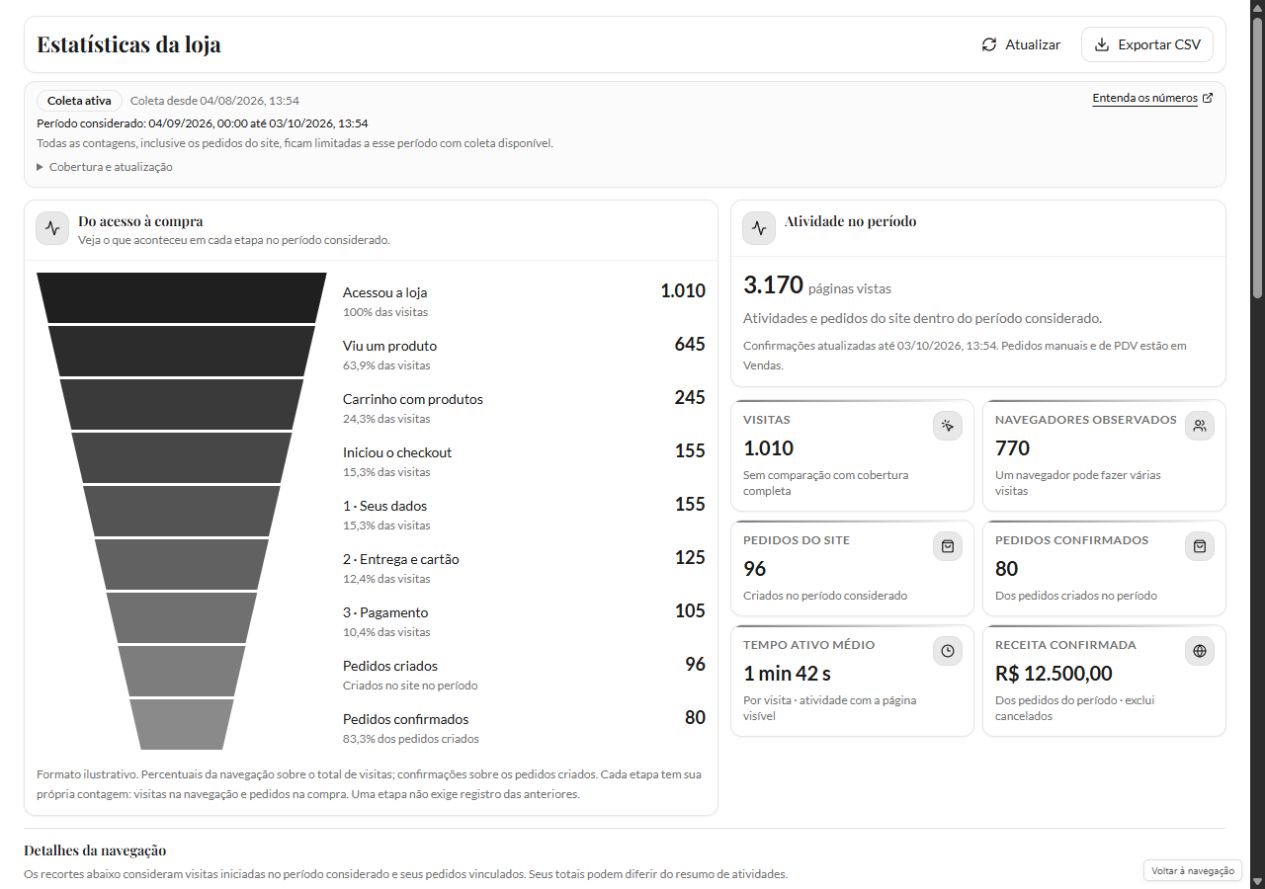Select the 1 · Seus dados step label
The height and width of the screenshot is (889, 1265).
click(x=385, y=506)
